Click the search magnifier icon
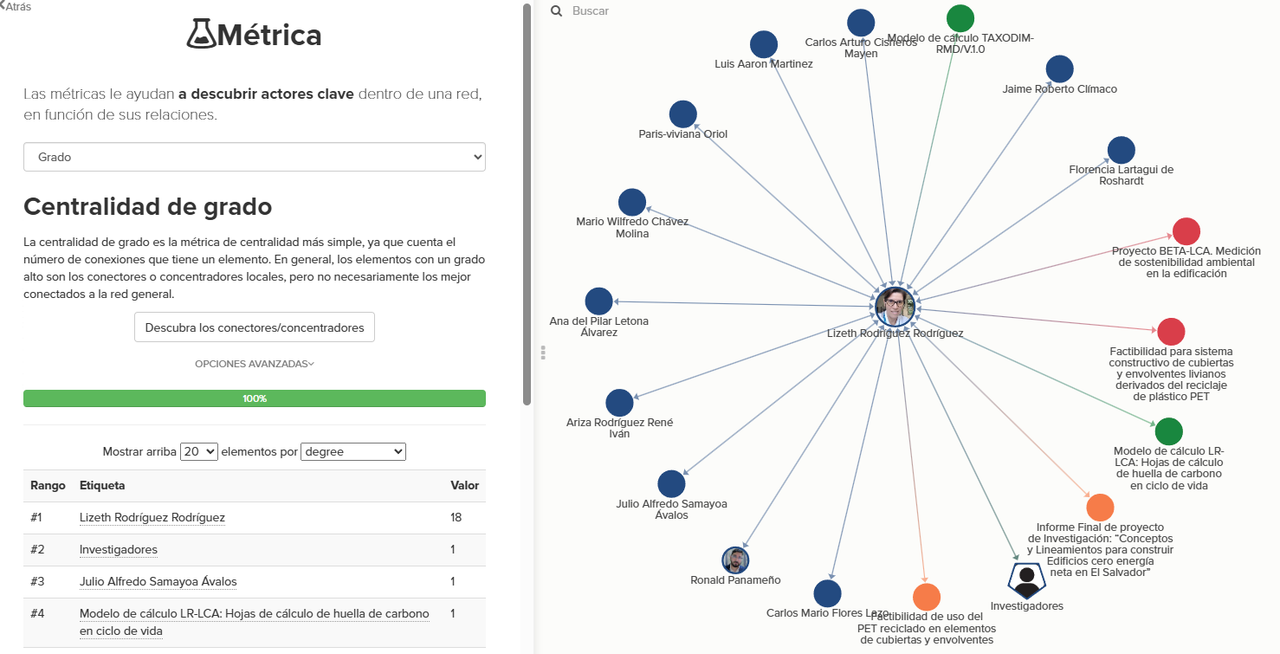1280x654 pixels. (x=557, y=11)
